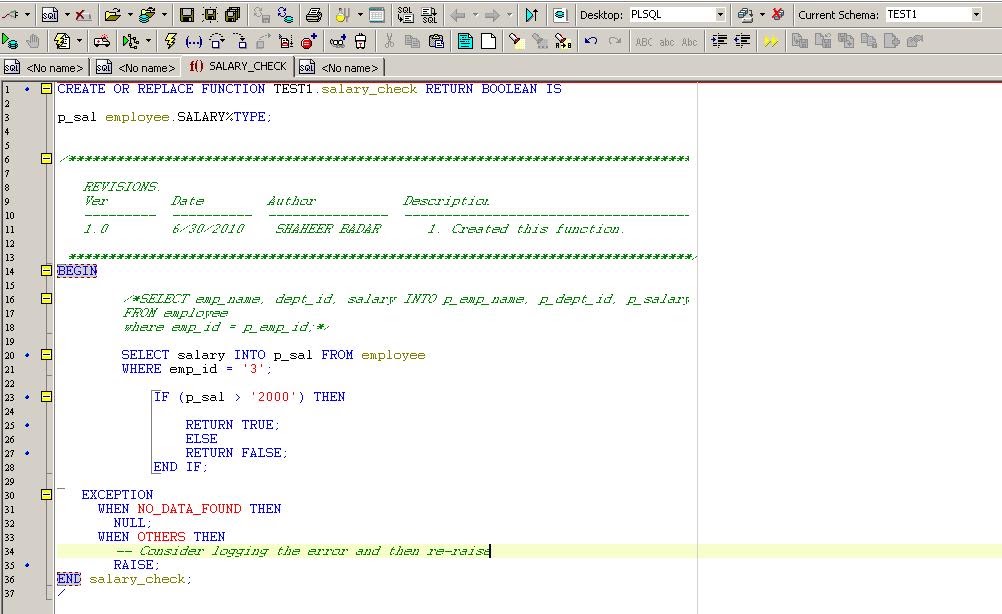Open Find with the flashlight icon
The width and height of the screenshot is (1002, 614).
pyautogui.click(x=516, y=41)
